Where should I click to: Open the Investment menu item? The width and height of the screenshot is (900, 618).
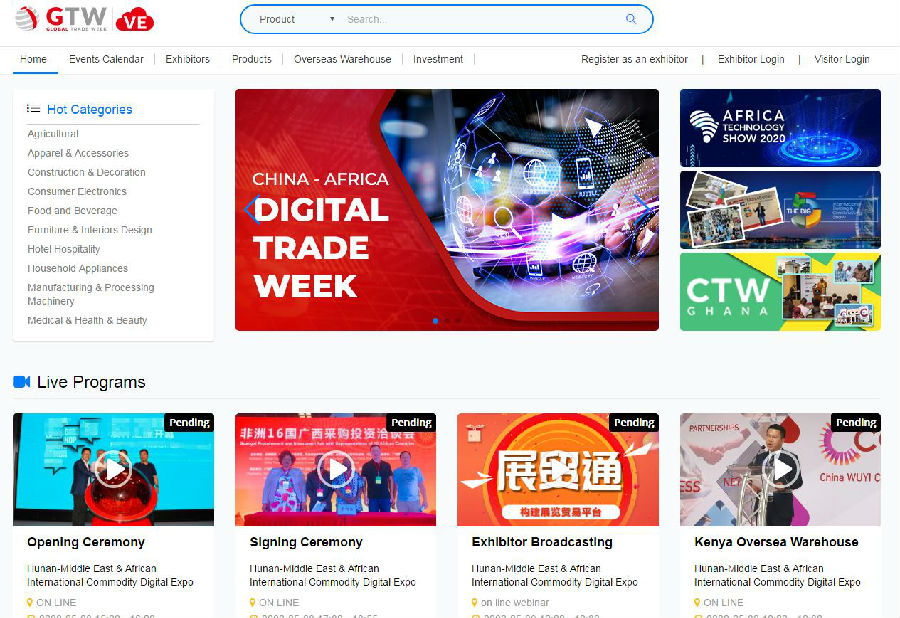tap(438, 59)
